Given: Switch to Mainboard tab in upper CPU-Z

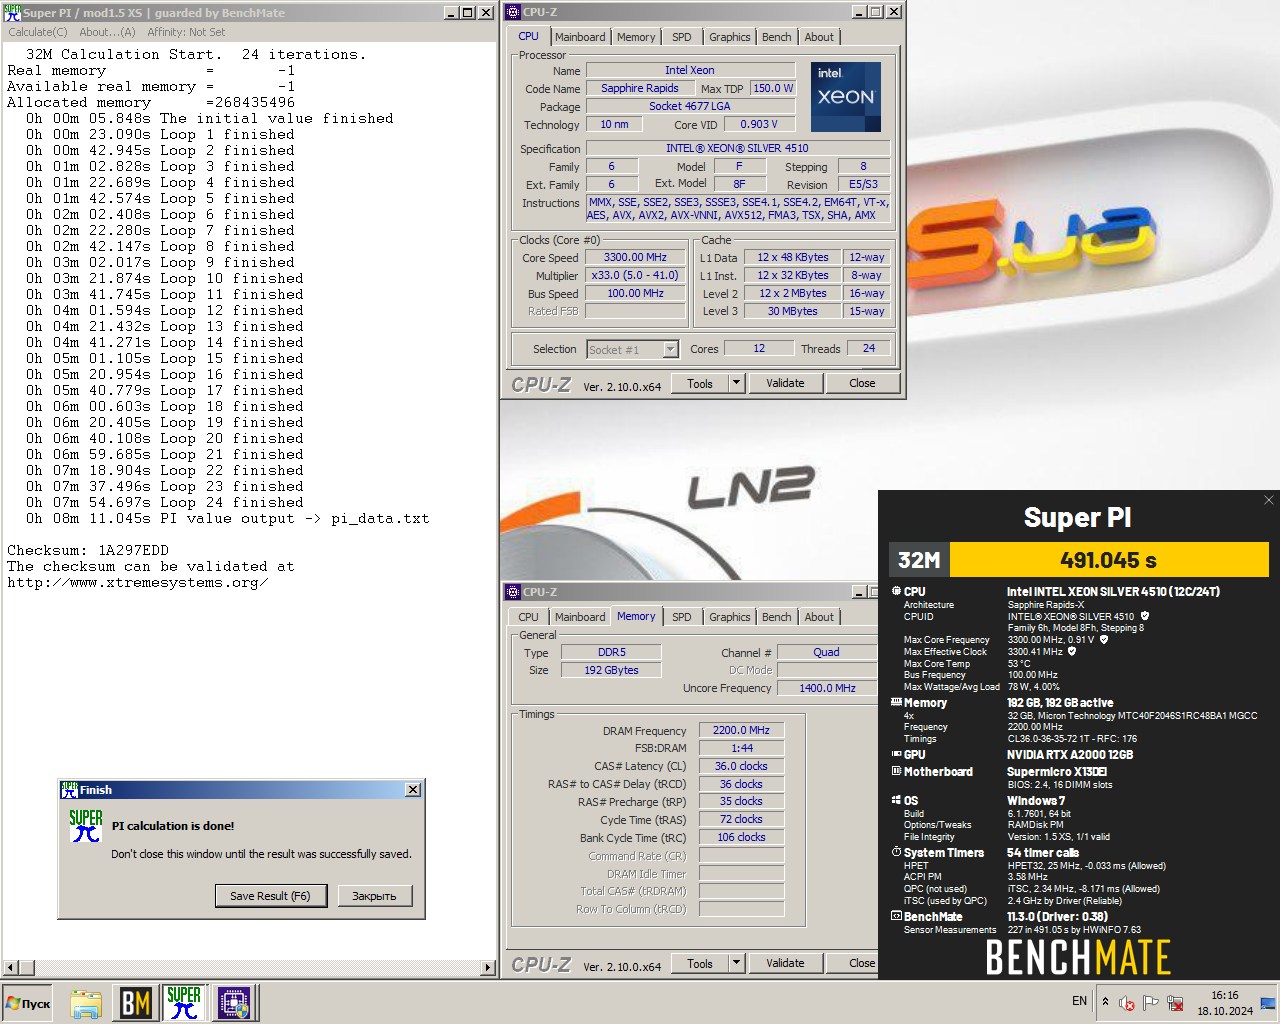Looking at the screenshot, I should [580, 37].
